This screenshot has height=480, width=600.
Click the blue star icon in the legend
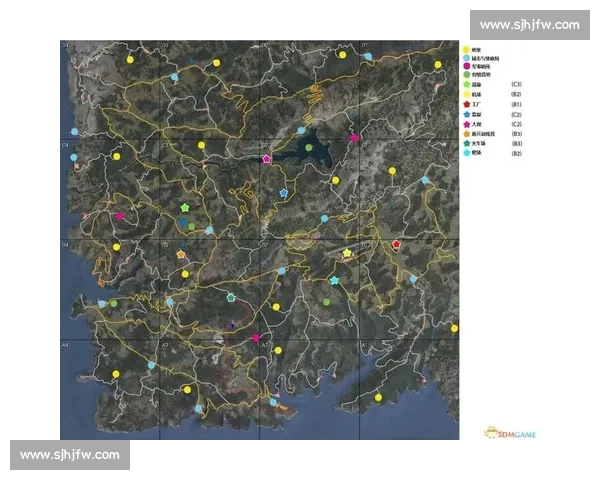pos(466,114)
